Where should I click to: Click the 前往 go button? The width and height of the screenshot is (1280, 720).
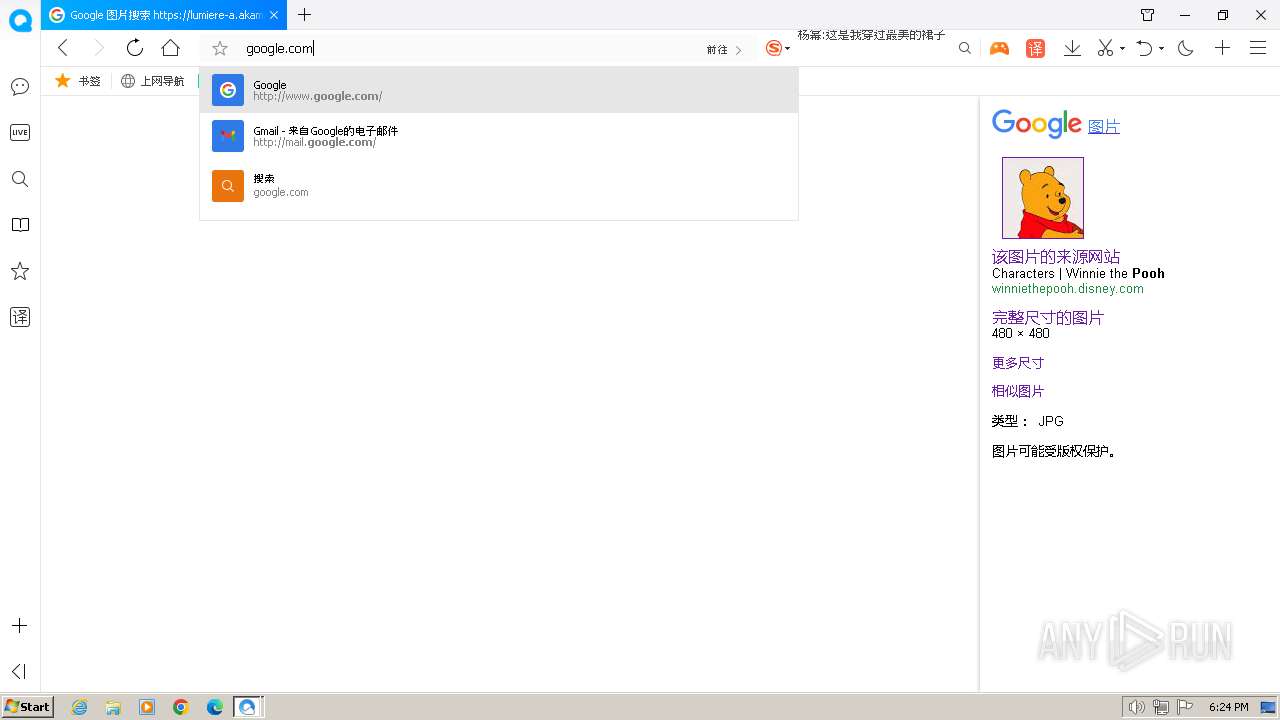pos(724,49)
